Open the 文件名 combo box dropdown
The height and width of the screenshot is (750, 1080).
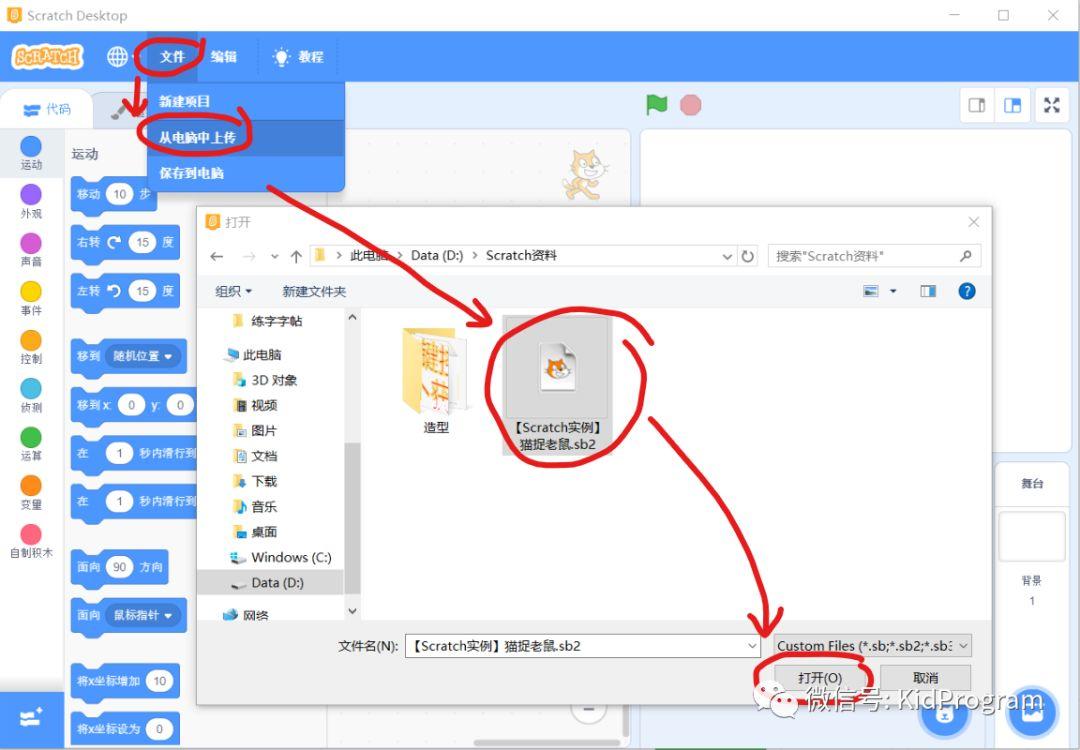pyautogui.click(x=751, y=646)
